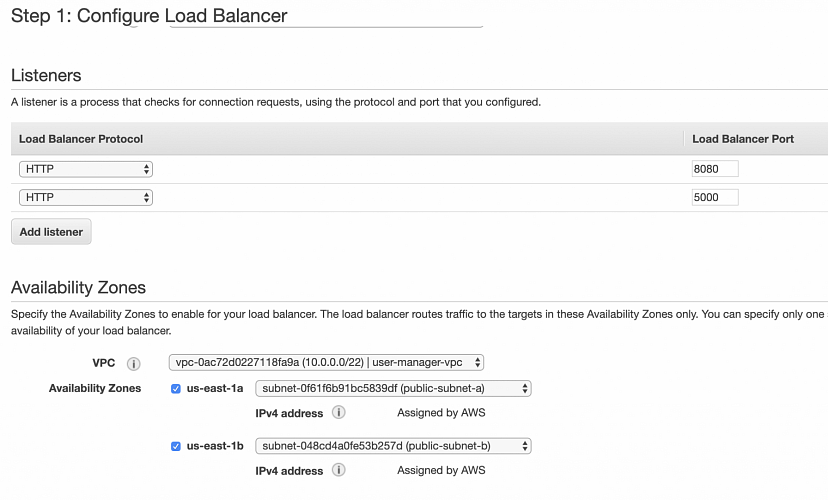The image size is (828, 500).
Task: Click the Availability Zones section heading
Action: pyautogui.click(x=78, y=288)
